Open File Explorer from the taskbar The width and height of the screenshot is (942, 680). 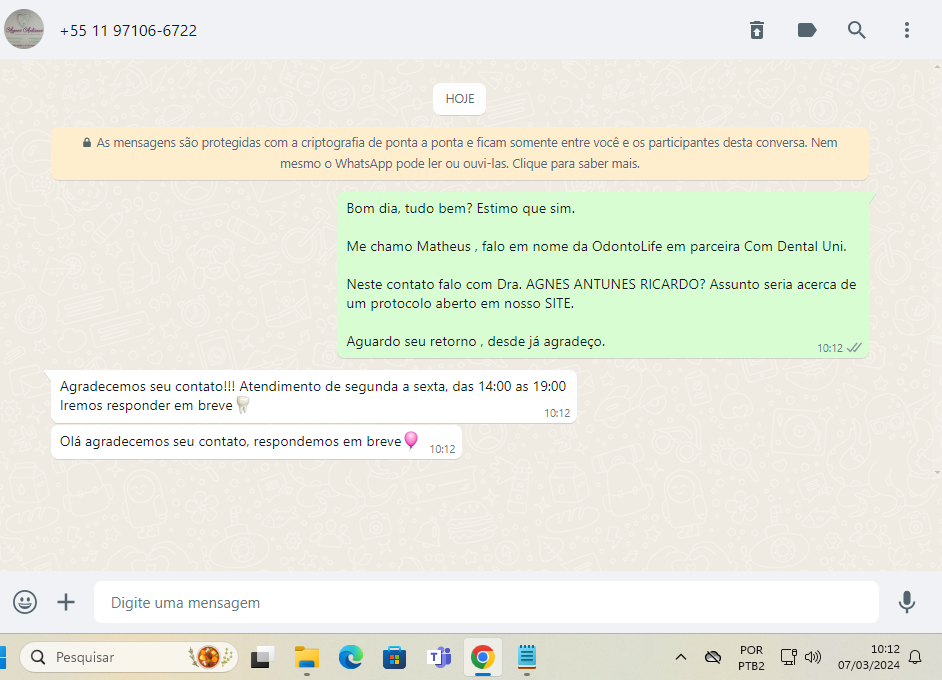[x=306, y=657]
